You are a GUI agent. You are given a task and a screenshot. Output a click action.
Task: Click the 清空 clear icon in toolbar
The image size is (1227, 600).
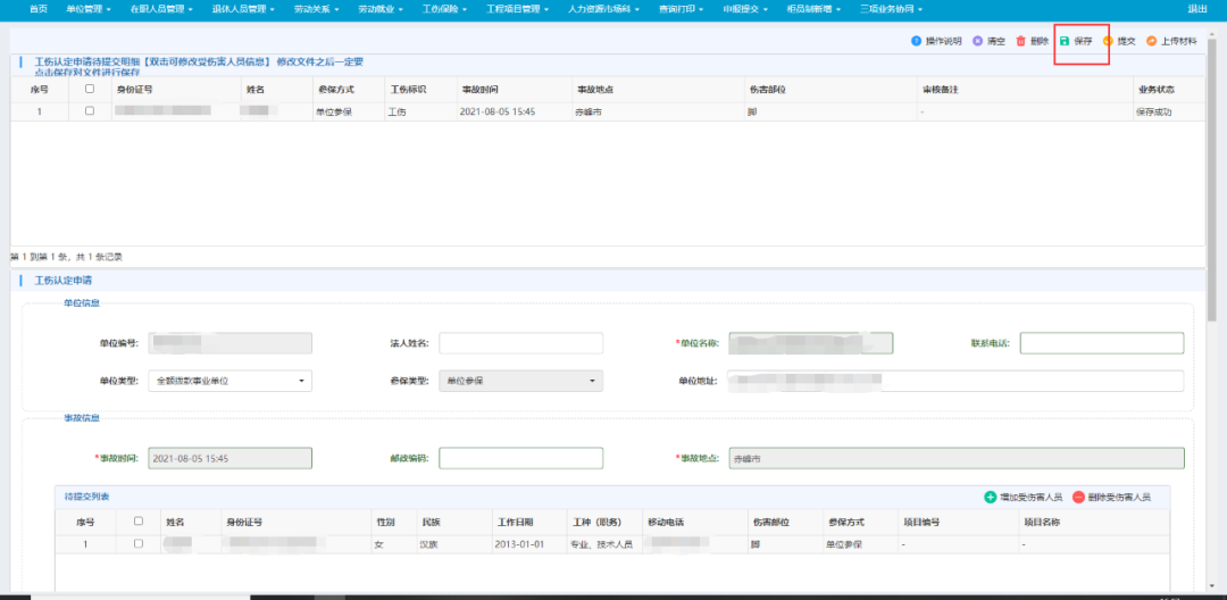978,41
